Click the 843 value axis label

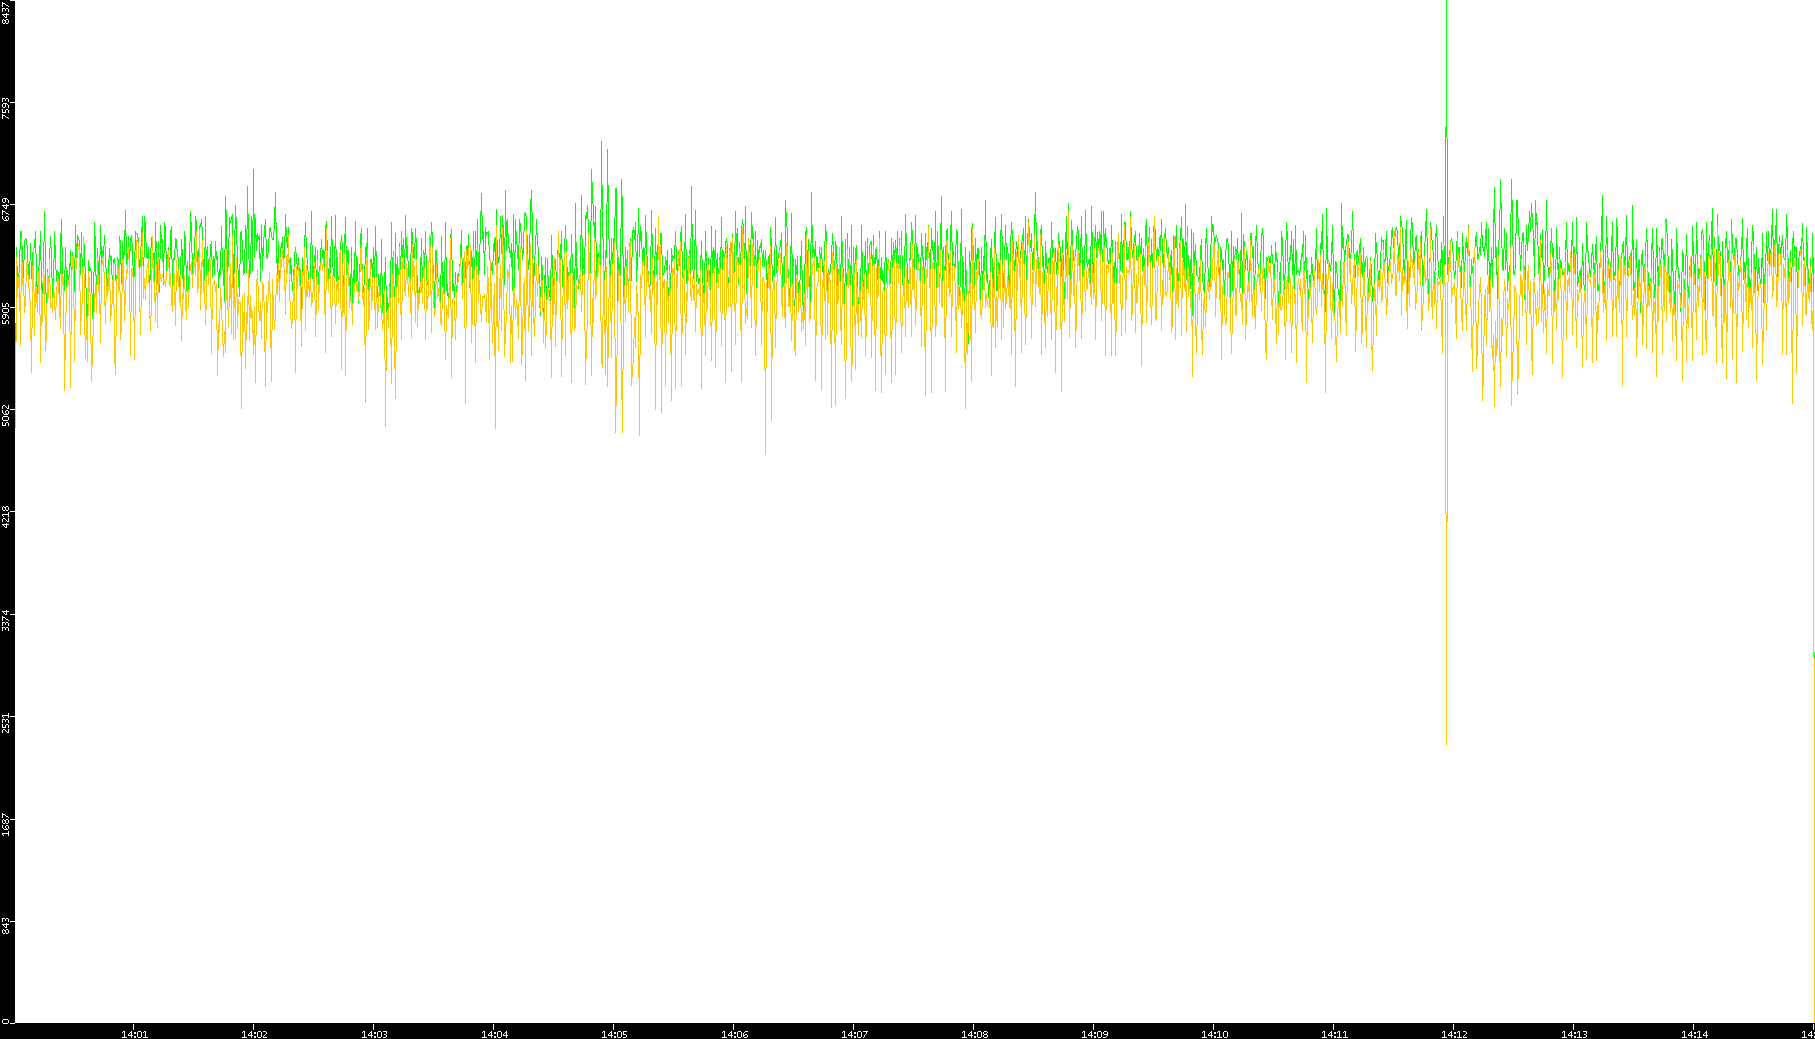pos(6,927)
